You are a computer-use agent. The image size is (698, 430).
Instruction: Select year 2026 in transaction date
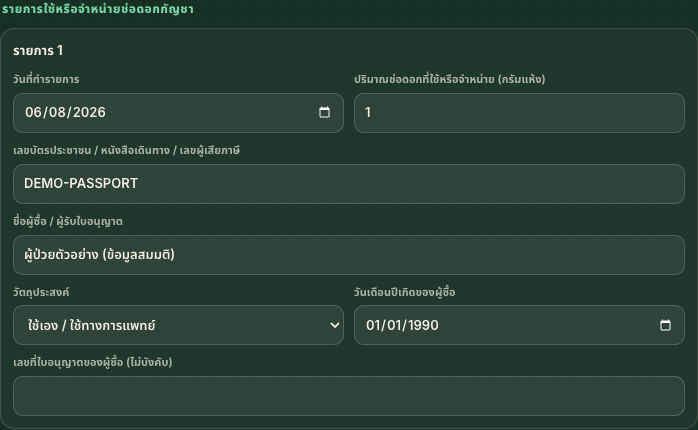(x=89, y=113)
